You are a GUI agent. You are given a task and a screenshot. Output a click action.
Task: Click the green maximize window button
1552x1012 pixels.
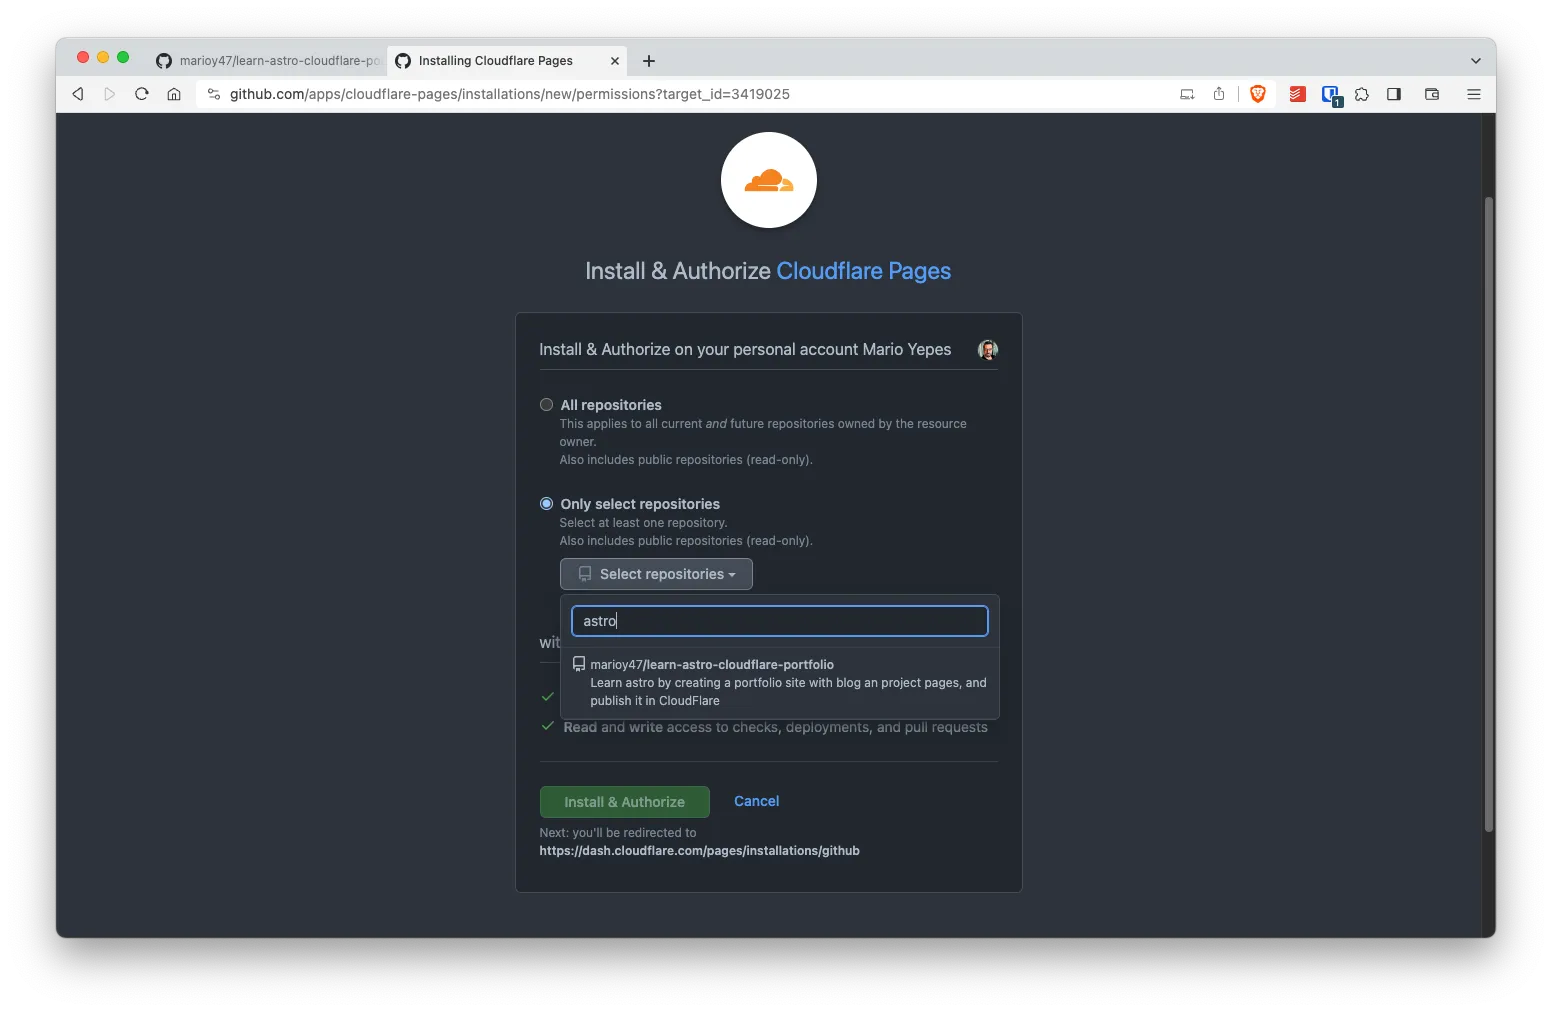tap(123, 57)
